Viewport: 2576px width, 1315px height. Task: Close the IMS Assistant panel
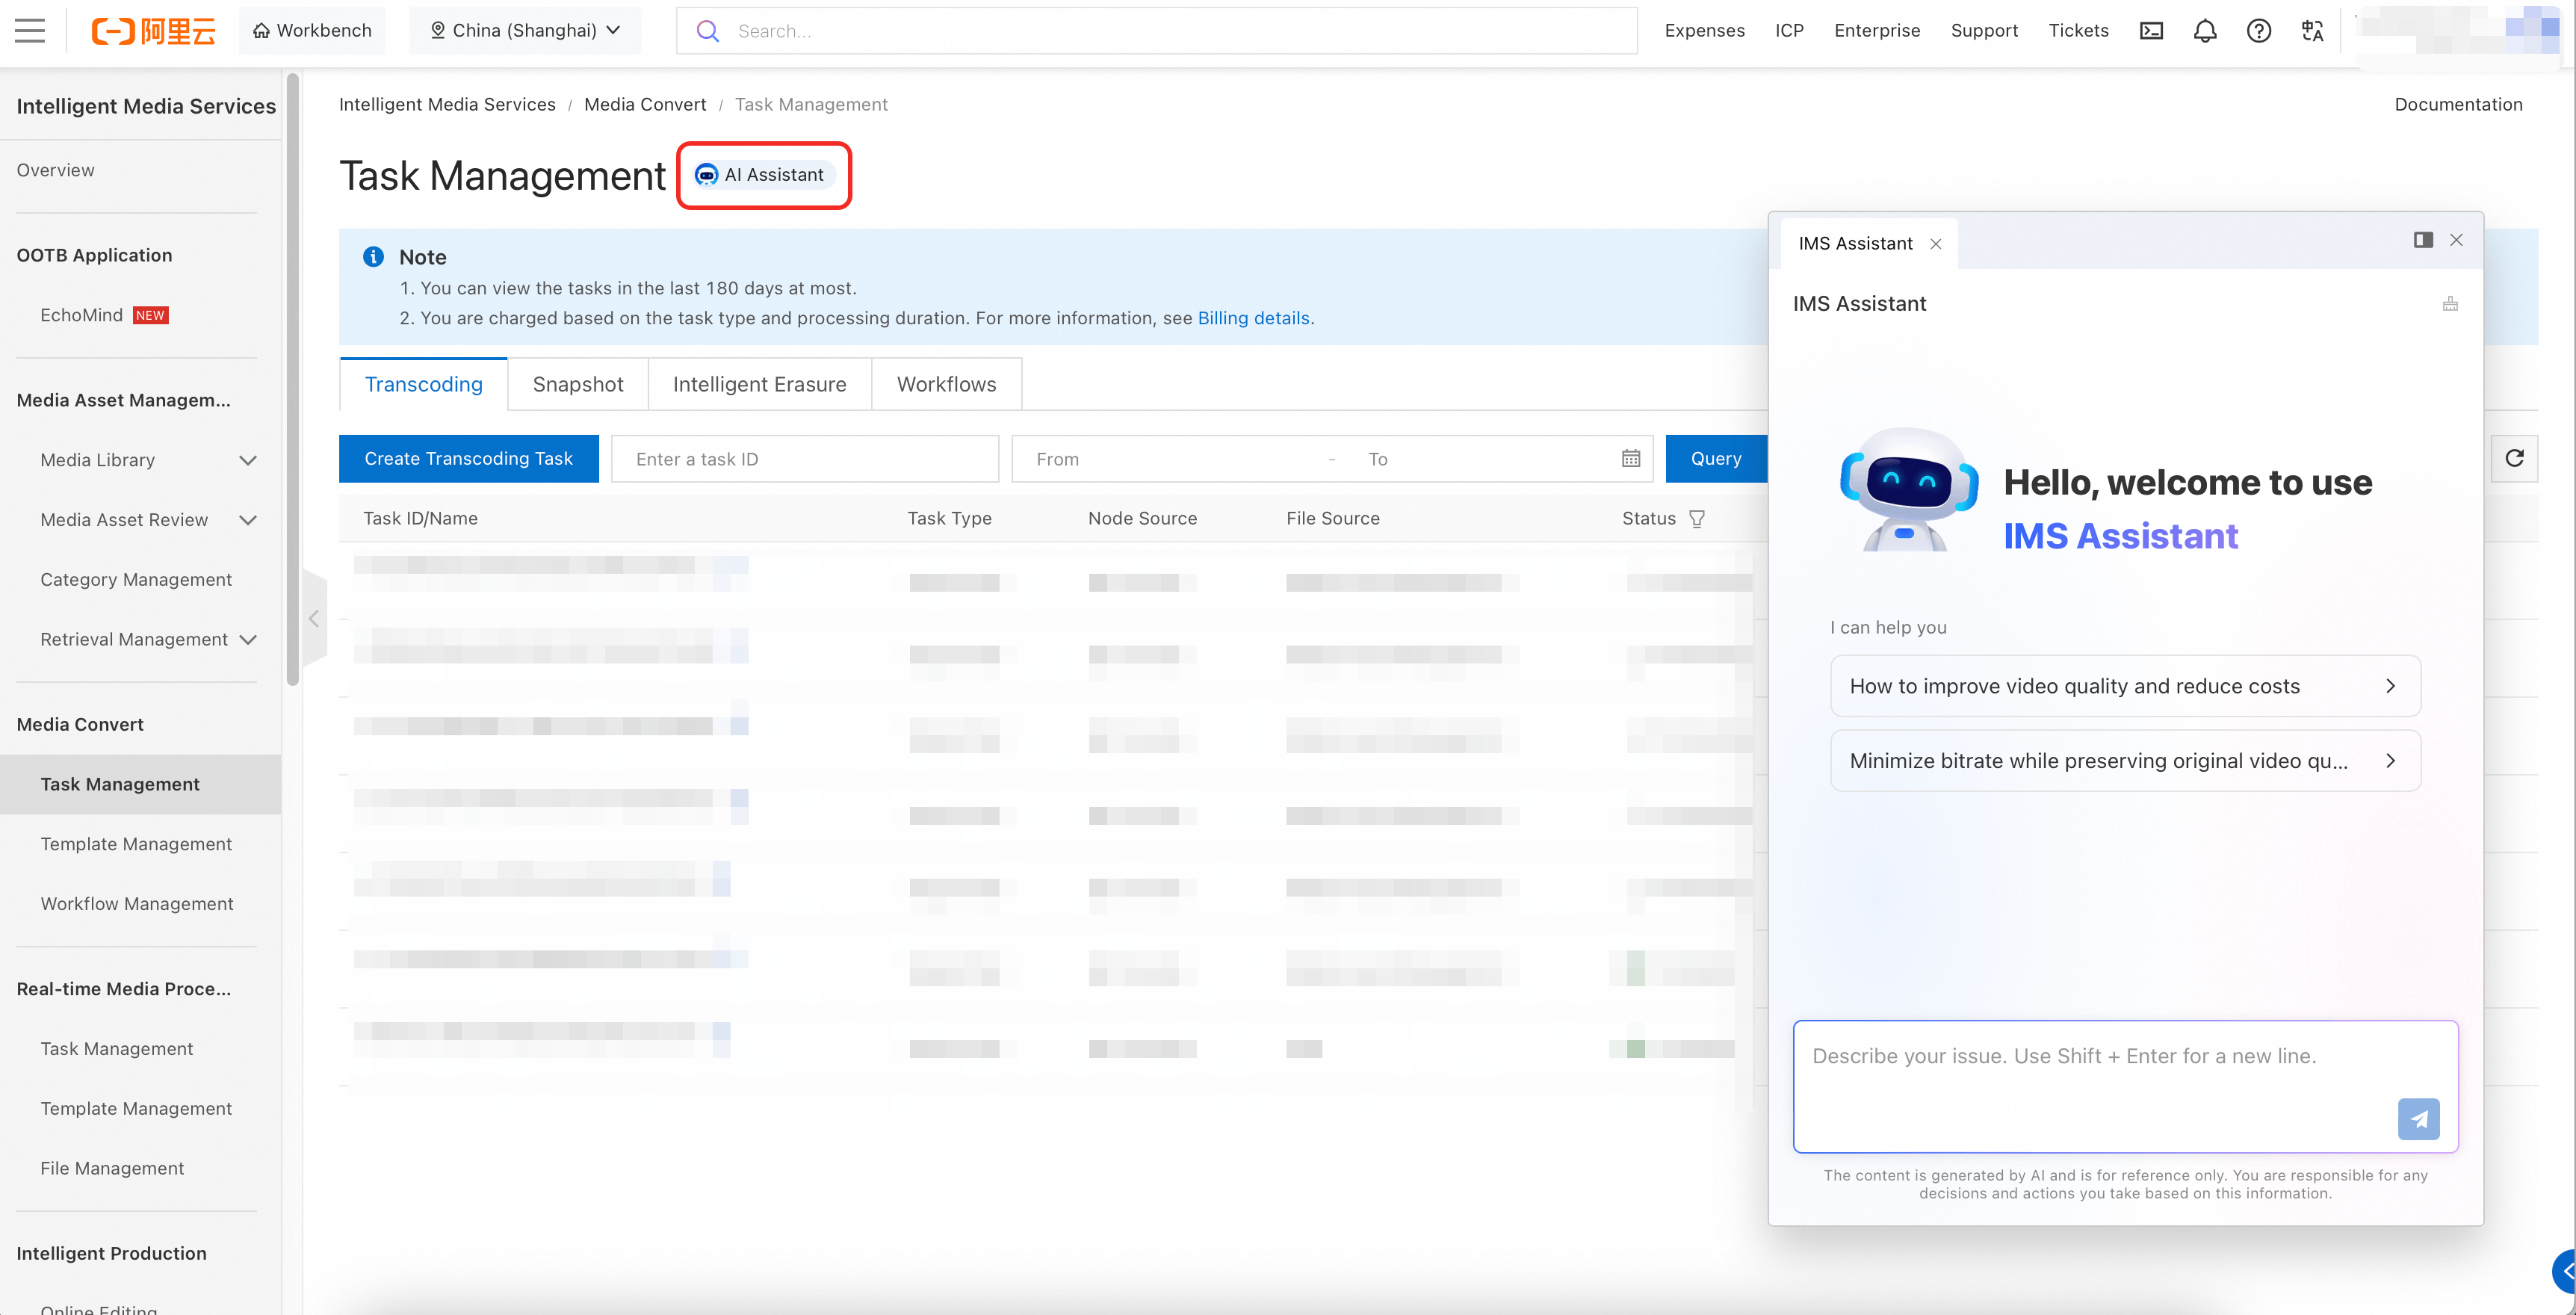(2456, 240)
